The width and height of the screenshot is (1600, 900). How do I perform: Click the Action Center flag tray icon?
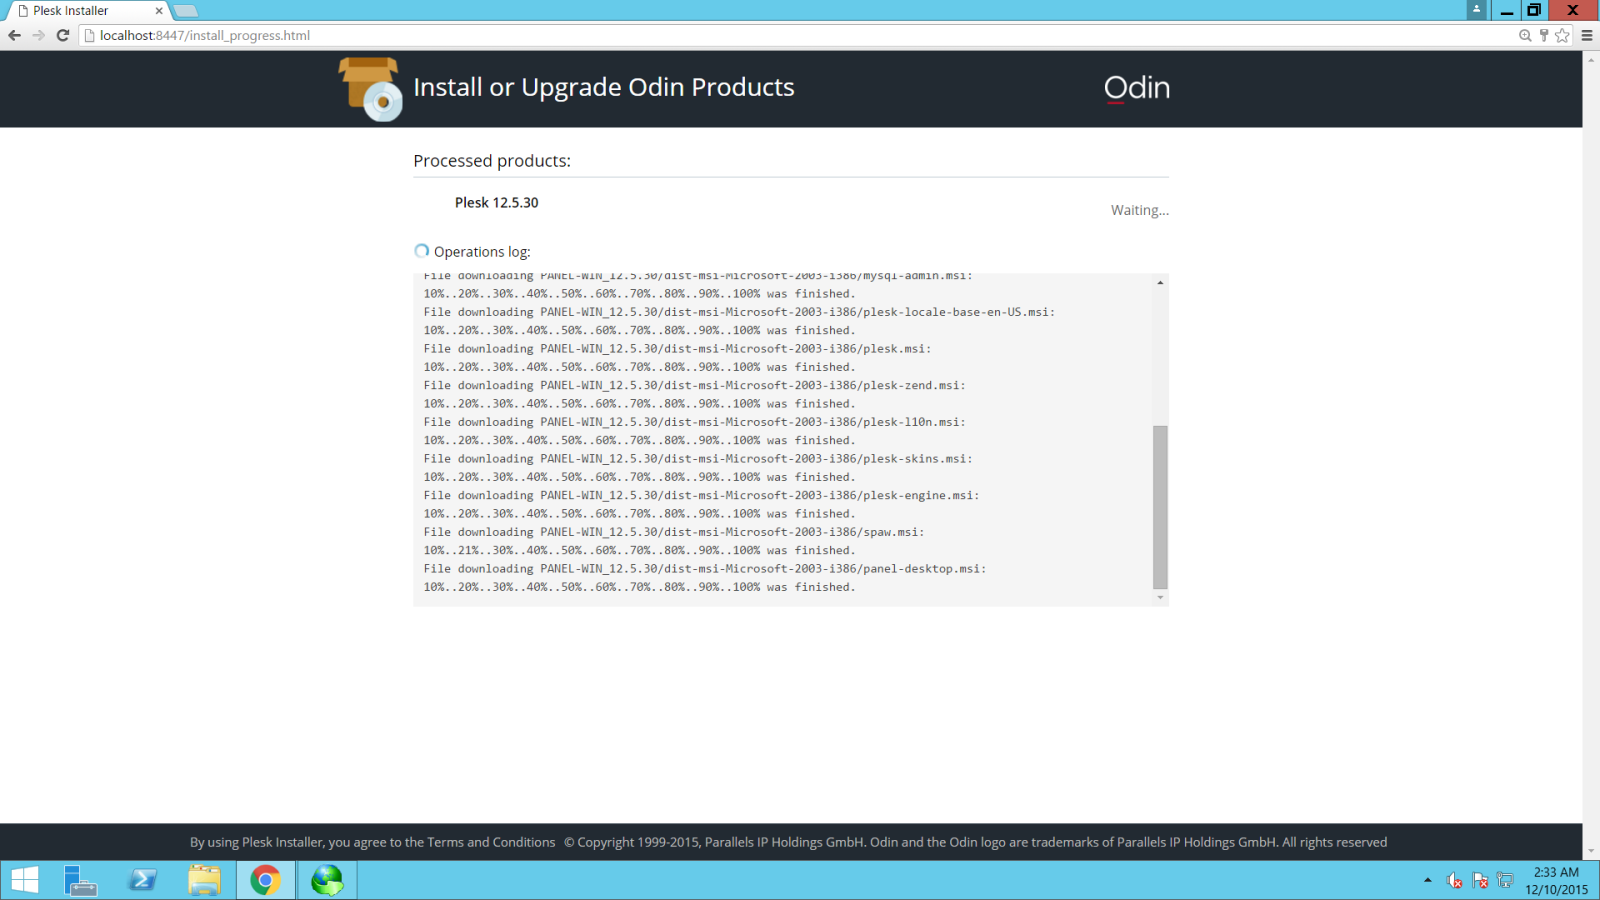[x=1480, y=881]
